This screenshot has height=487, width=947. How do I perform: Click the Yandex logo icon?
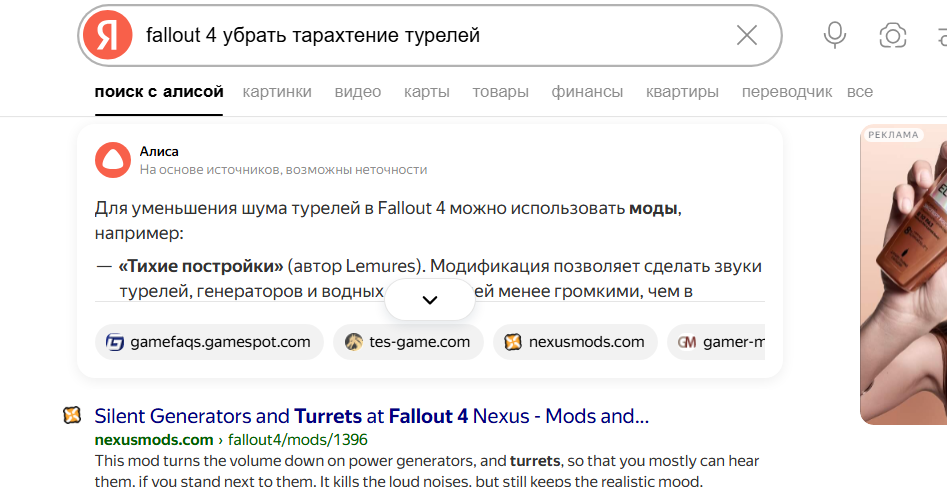point(108,36)
